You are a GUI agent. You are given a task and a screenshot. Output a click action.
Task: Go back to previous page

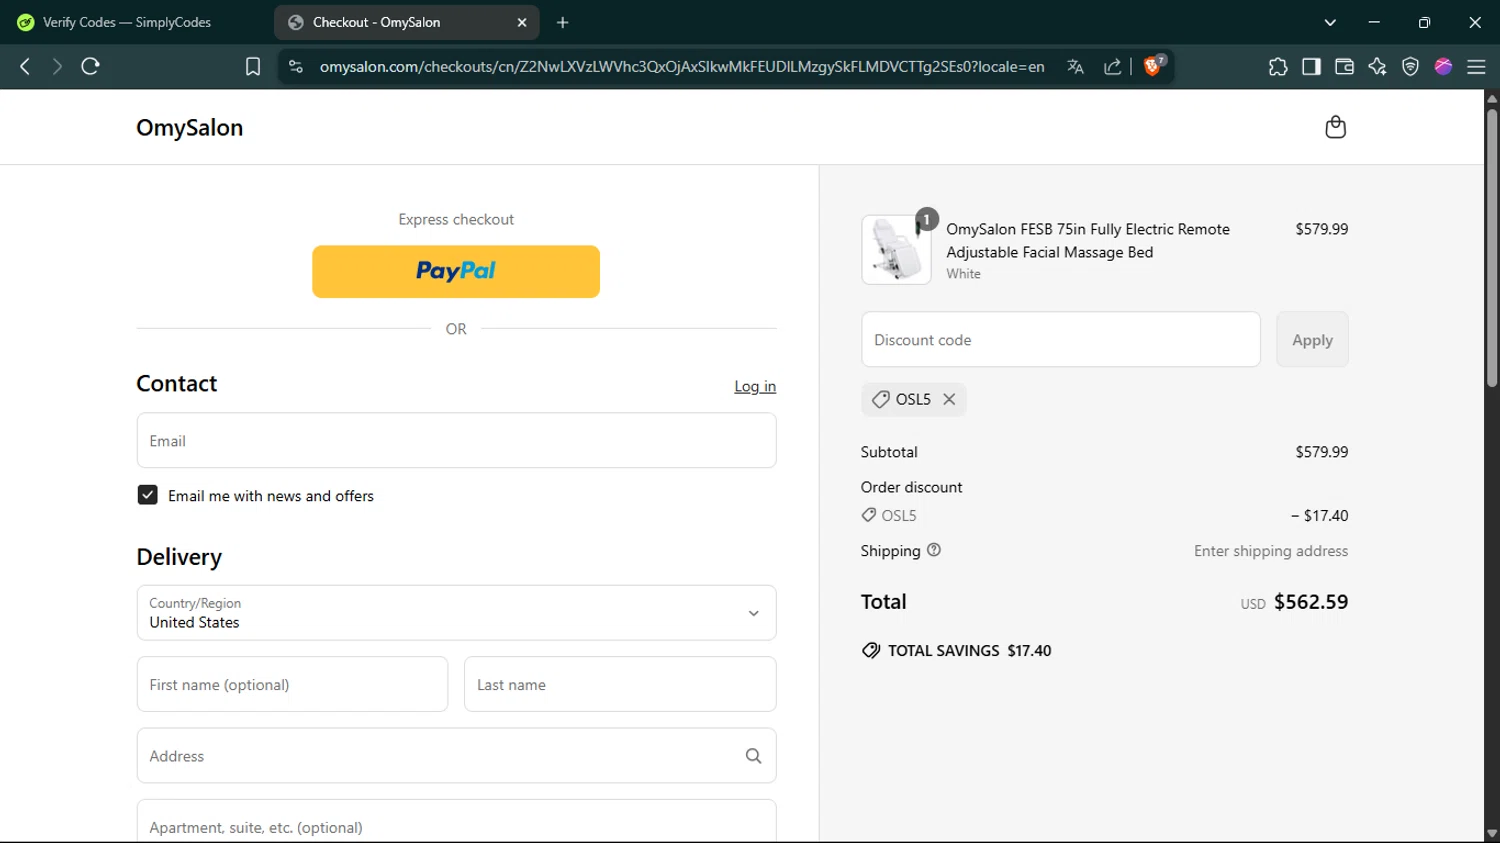[25, 66]
